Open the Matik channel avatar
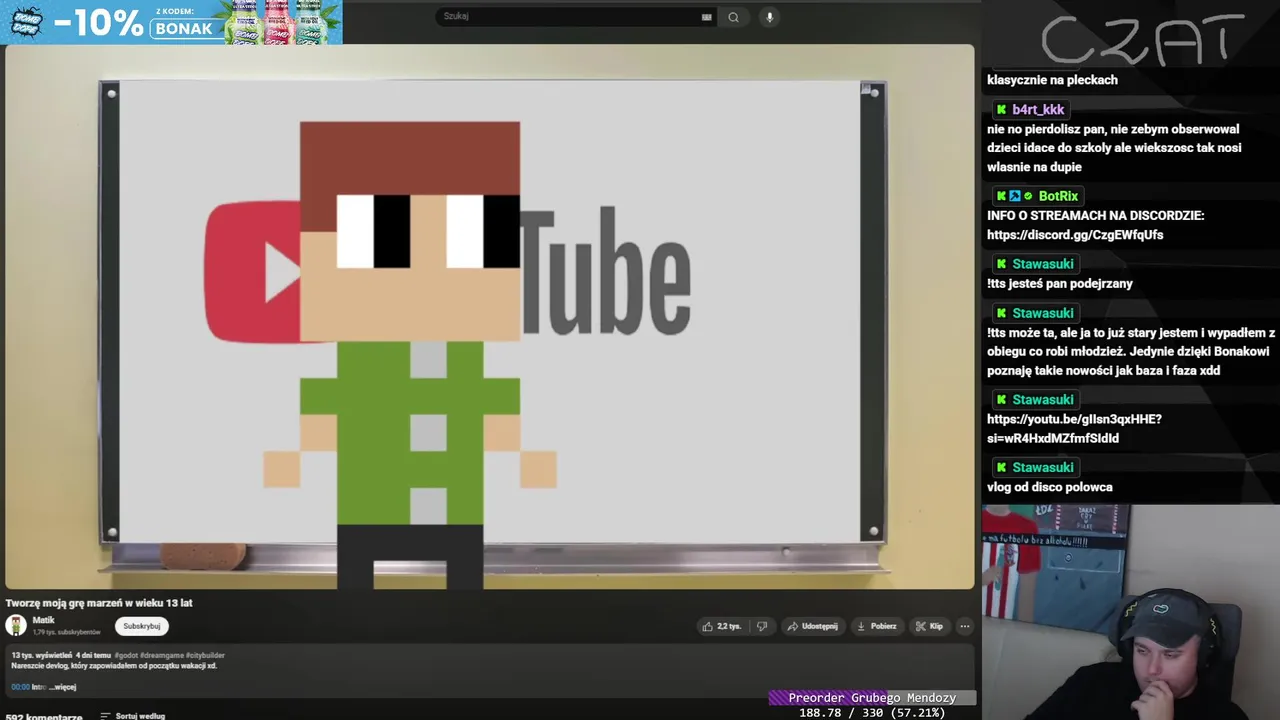 16,626
